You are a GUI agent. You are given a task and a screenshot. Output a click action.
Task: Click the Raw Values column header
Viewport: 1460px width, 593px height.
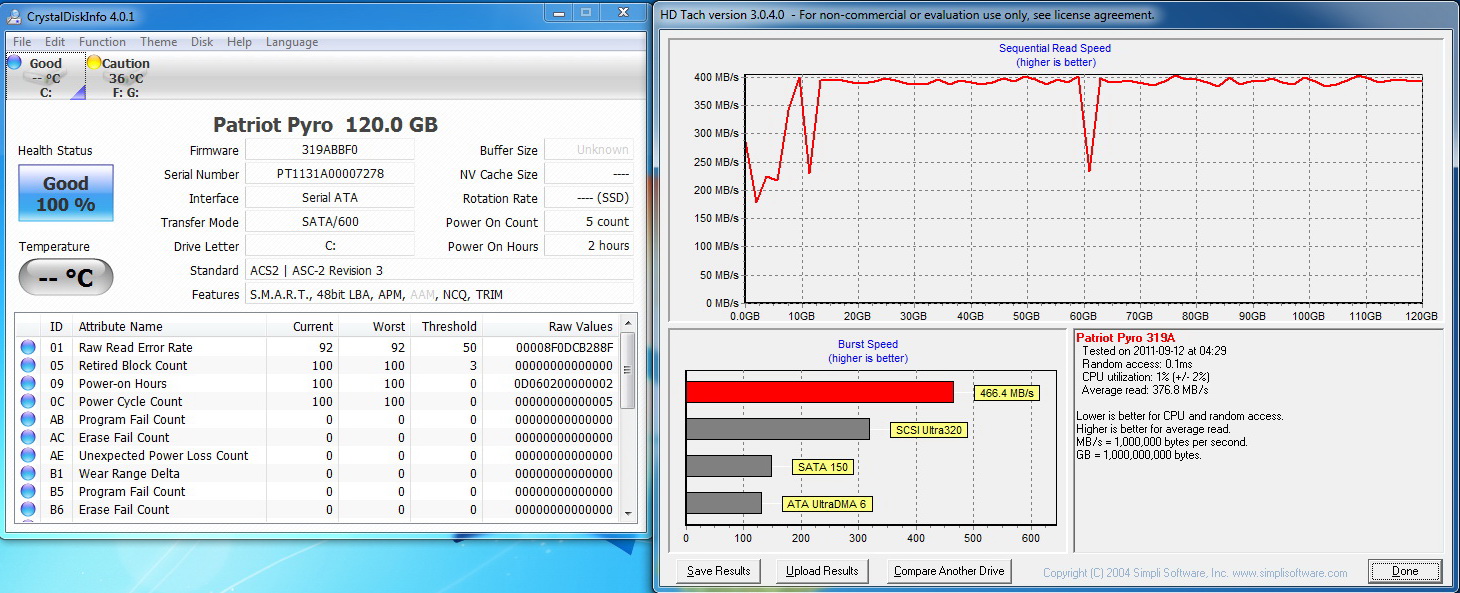tap(551, 326)
